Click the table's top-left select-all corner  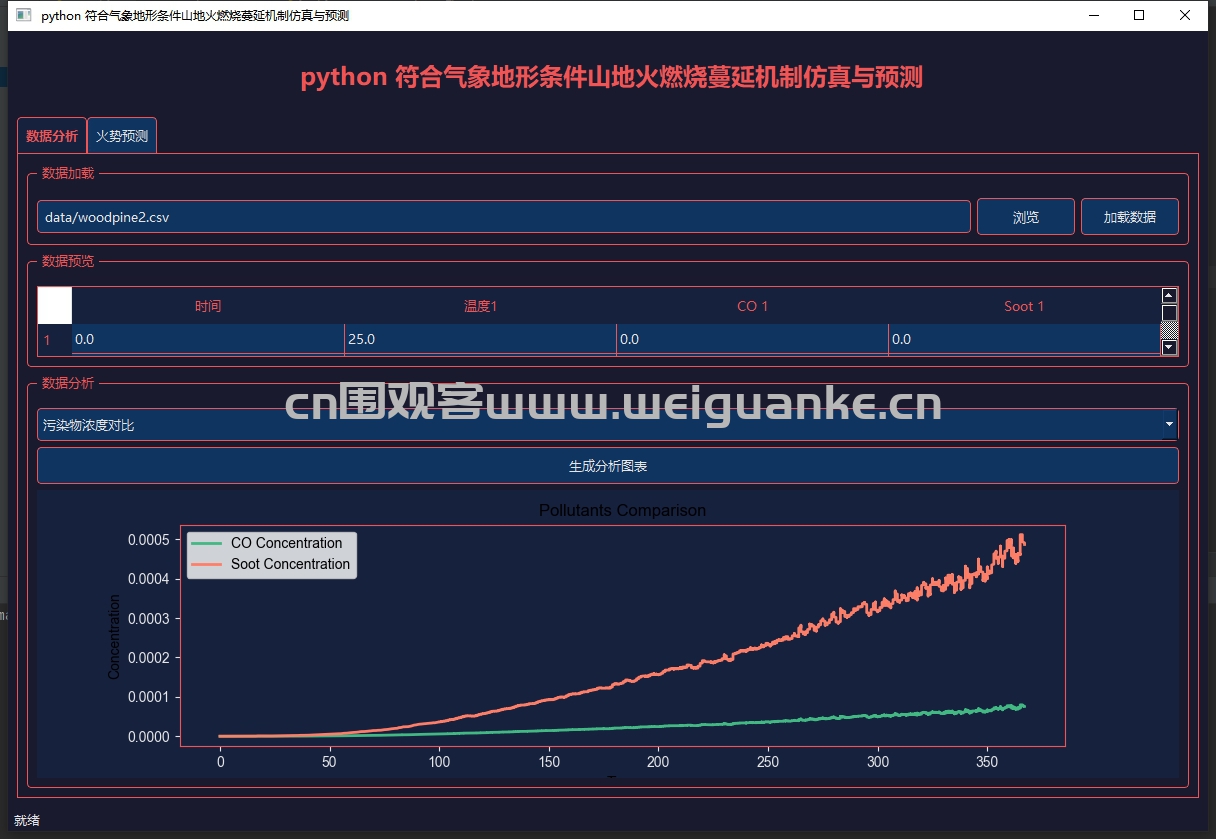55,306
